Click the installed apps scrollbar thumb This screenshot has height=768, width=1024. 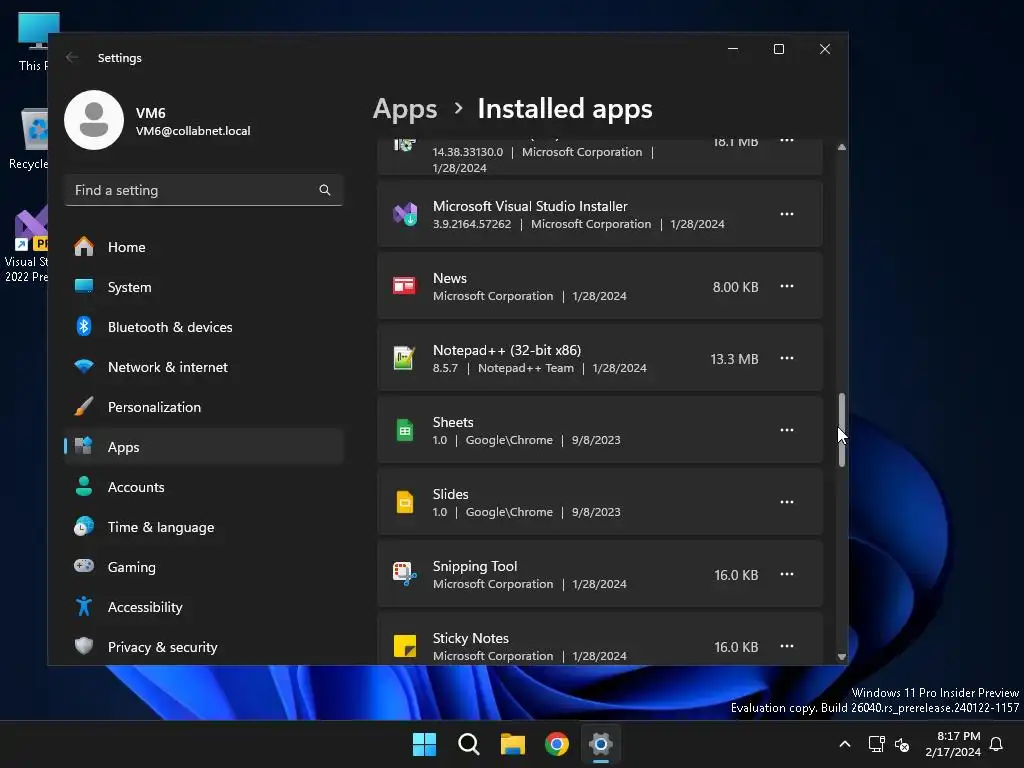pyautogui.click(x=842, y=430)
